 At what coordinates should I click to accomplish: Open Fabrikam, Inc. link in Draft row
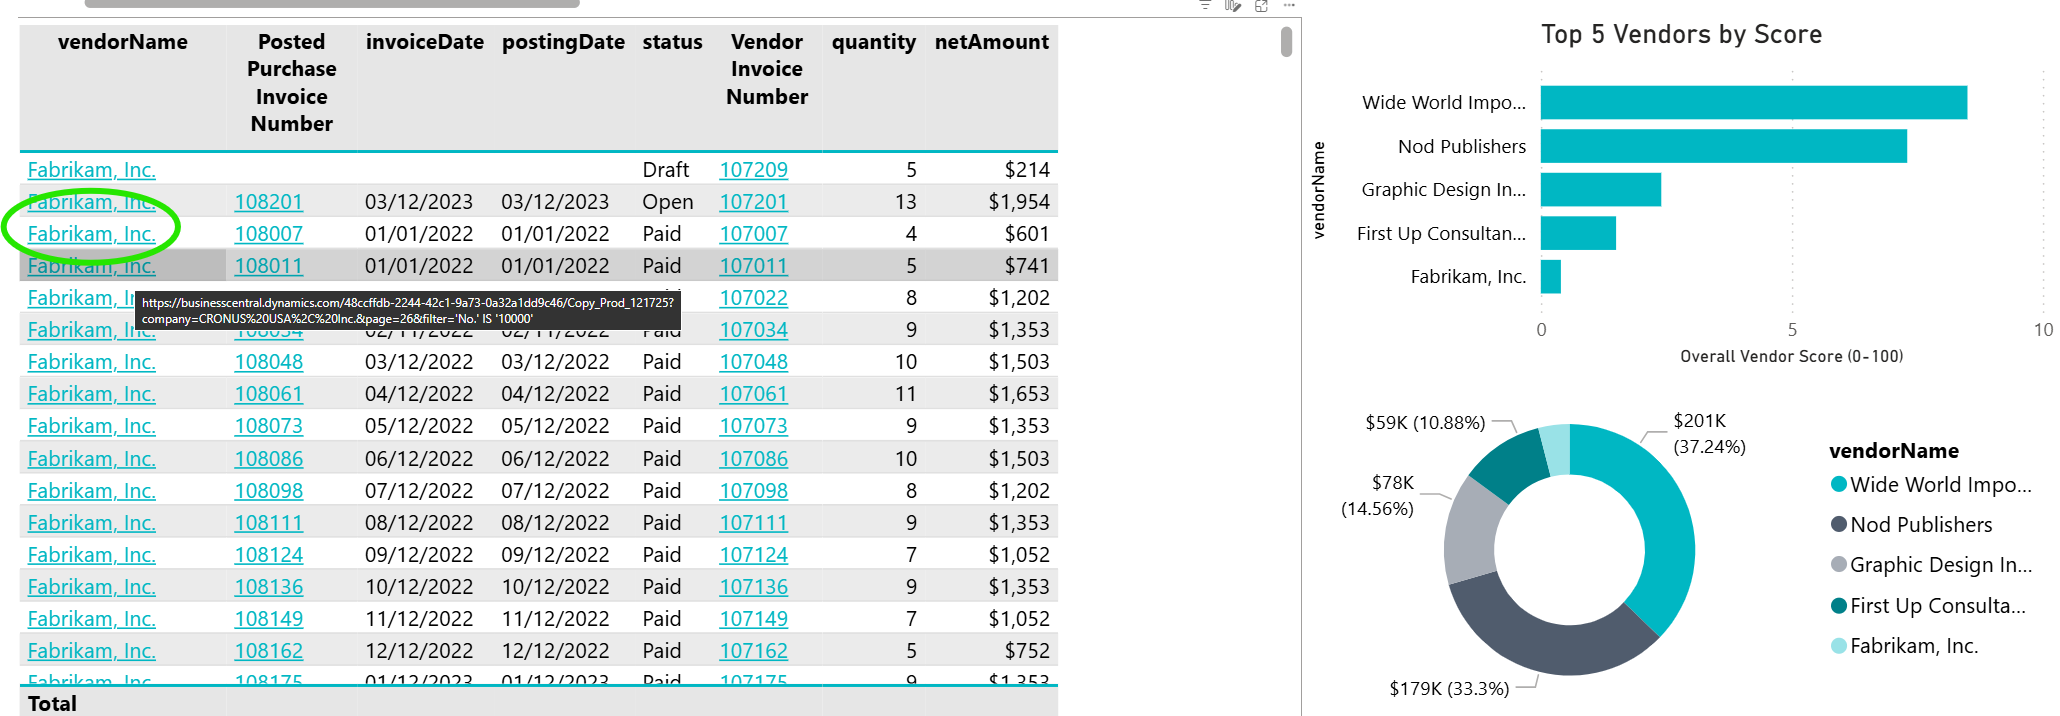pos(91,170)
